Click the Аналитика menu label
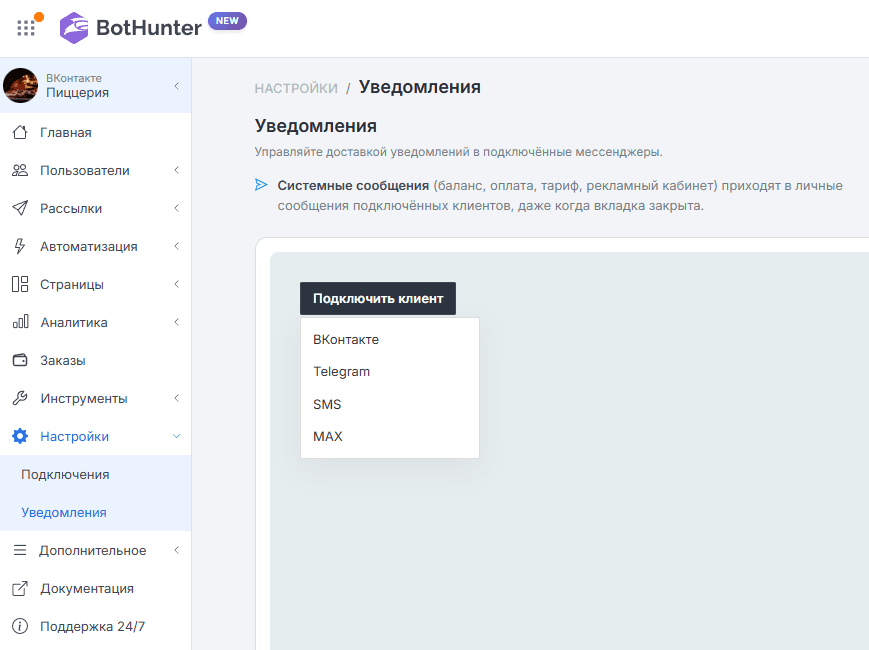This screenshot has width=869, height=650. [74, 322]
